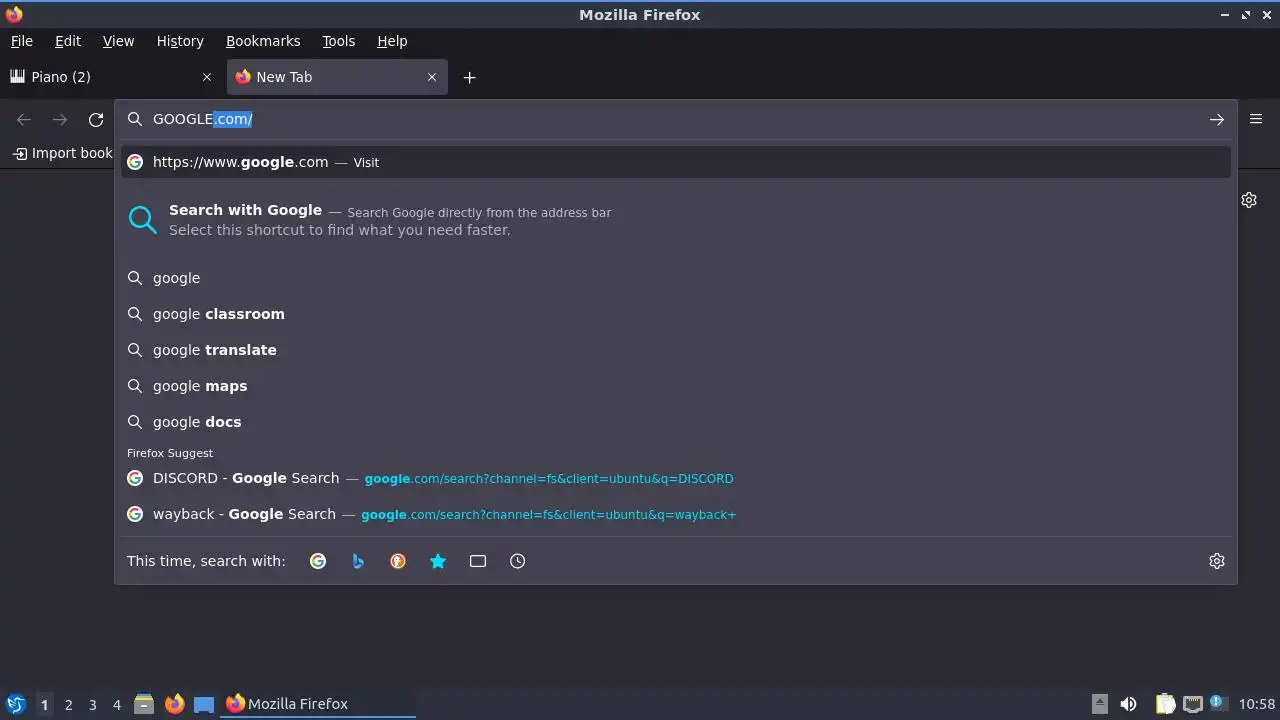Choose the 'google' search suggestion
Image resolution: width=1280 pixels, height=720 pixels.
coord(676,278)
